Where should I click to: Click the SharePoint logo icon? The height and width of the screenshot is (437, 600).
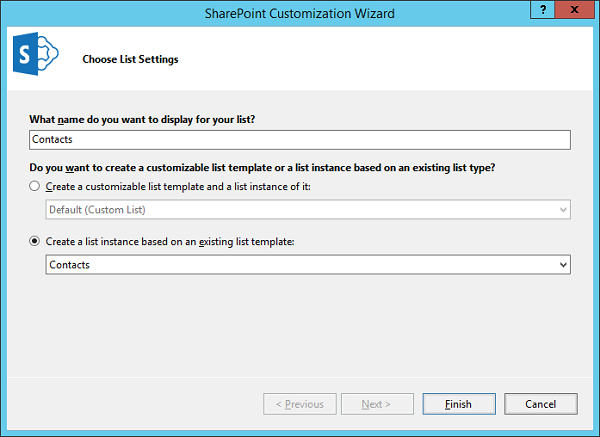(x=36, y=59)
